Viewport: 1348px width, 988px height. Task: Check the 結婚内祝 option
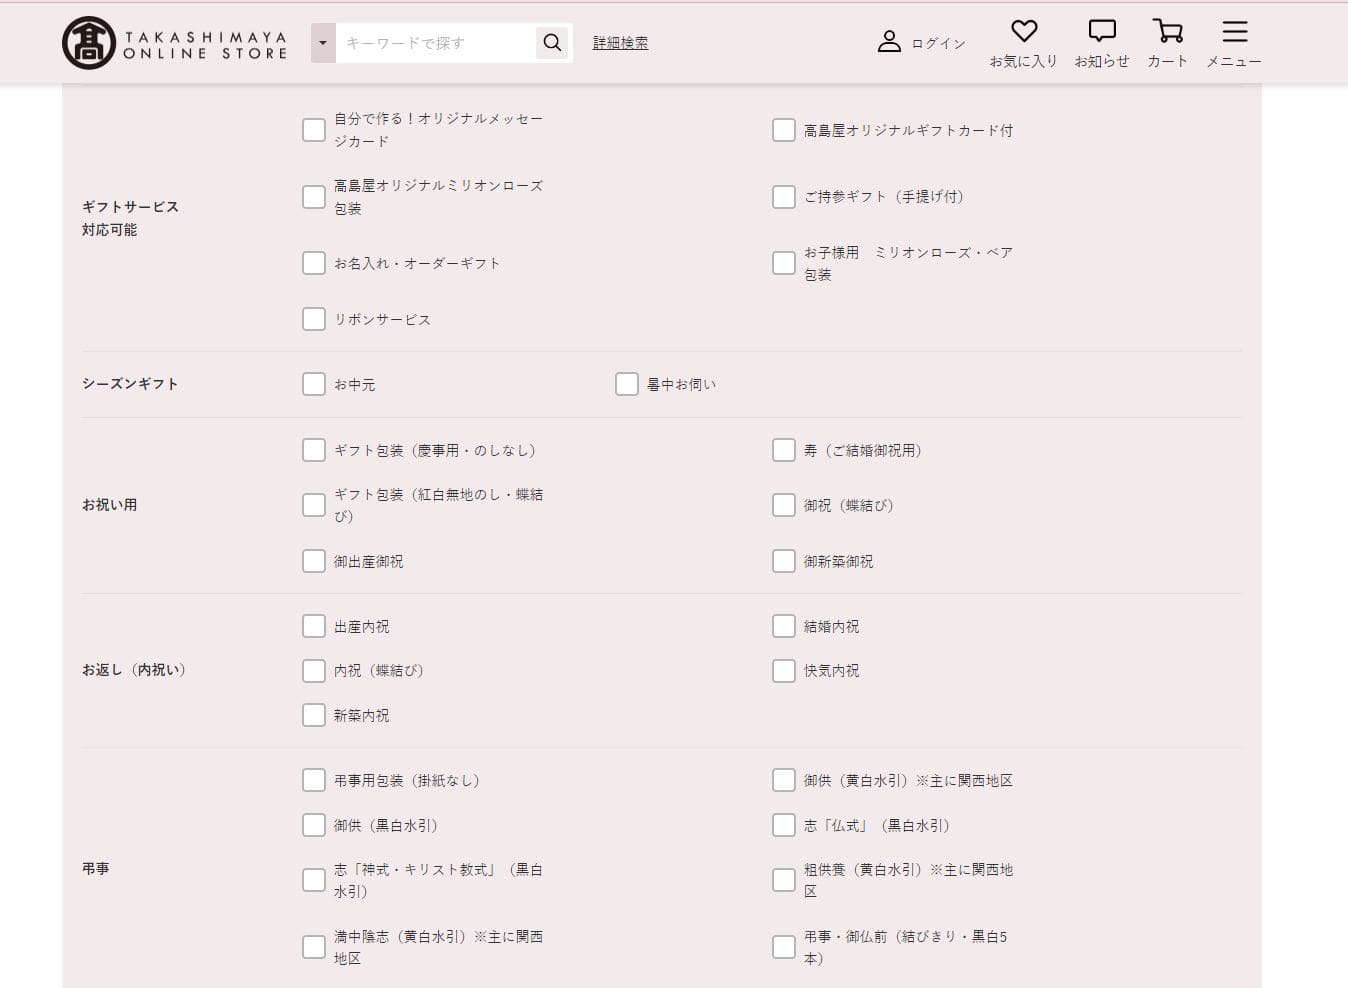coord(784,626)
